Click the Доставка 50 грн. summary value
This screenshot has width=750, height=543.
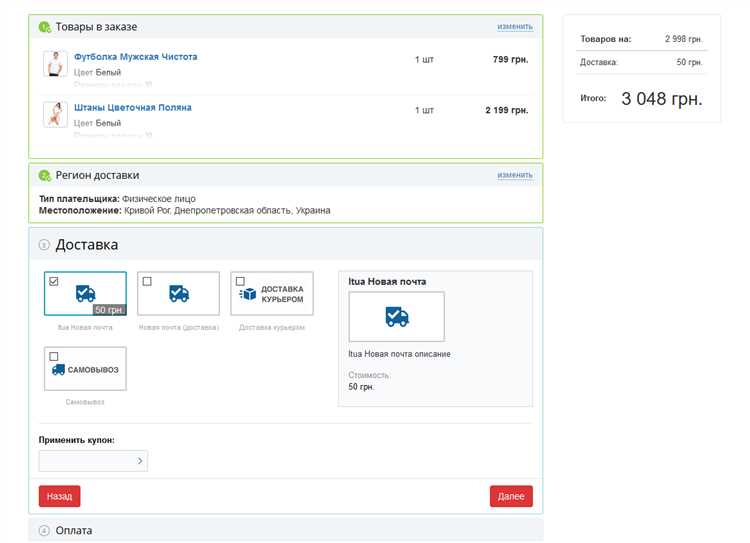689,62
